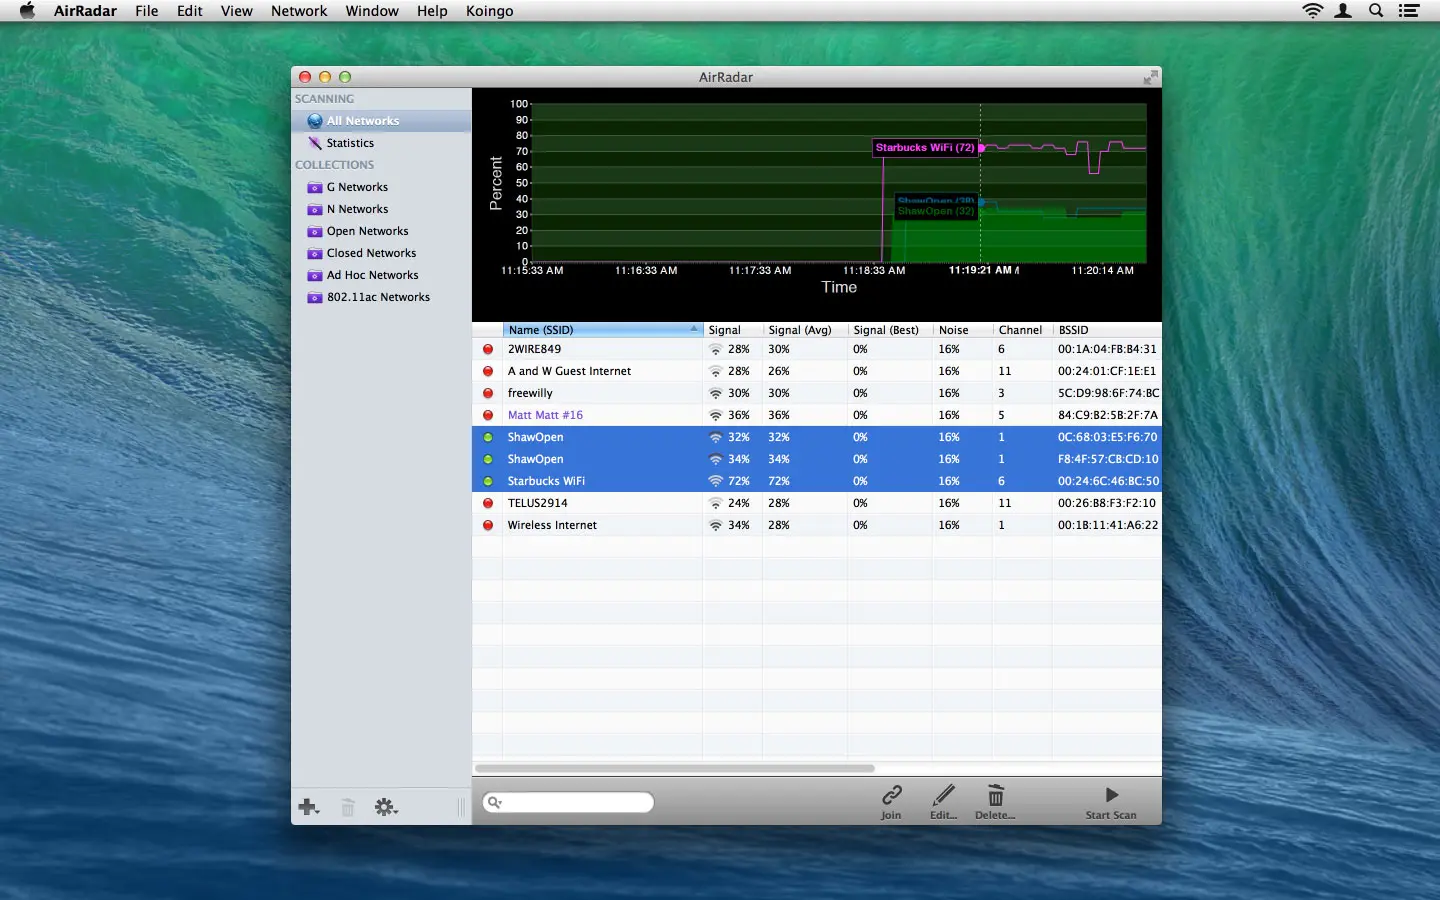
Task: Click the Delete trash icon
Action: coord(995,796)
